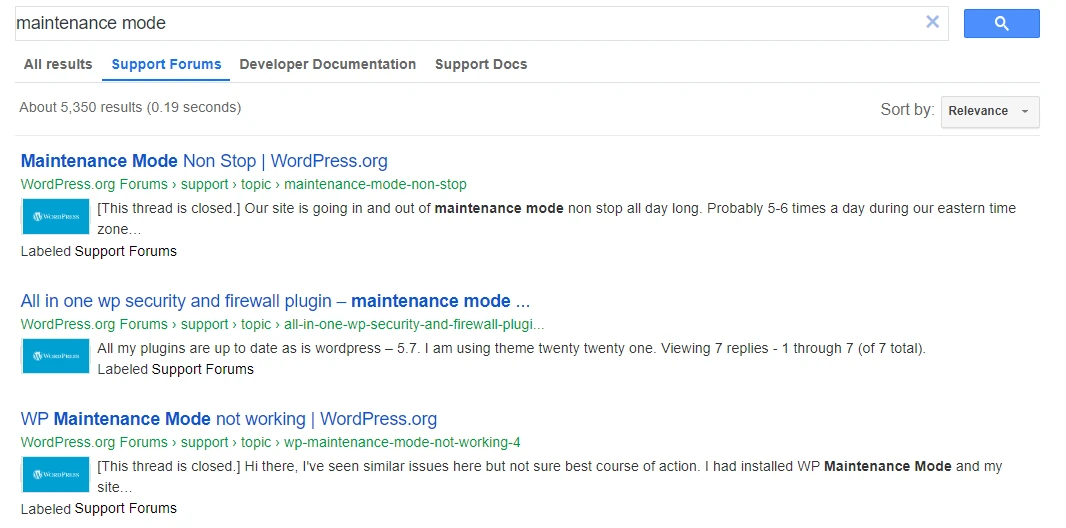Switch to the All results tab
The height and width of the screenshot is (528, 1066).
point(58,65)
